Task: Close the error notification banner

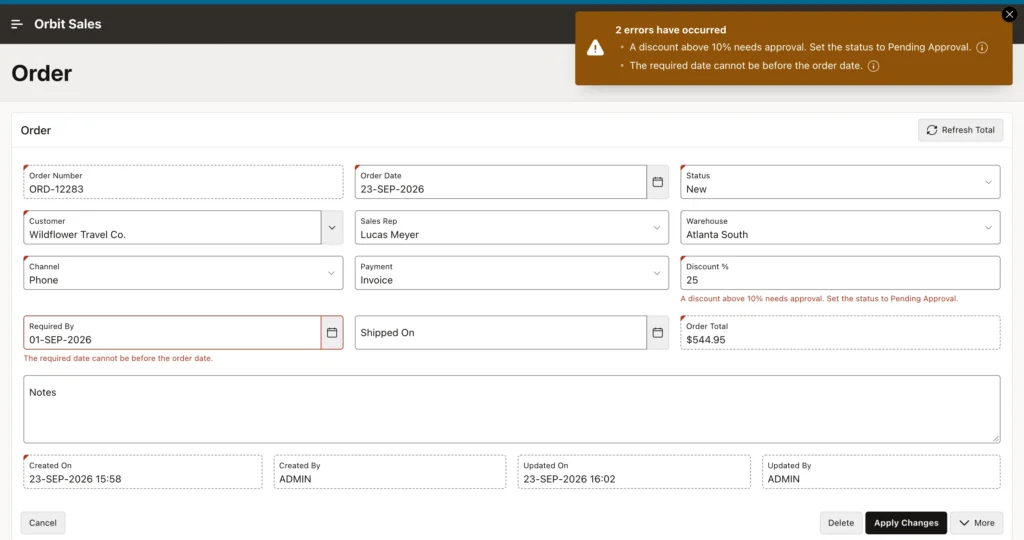Action: (x=1009, y=14)
